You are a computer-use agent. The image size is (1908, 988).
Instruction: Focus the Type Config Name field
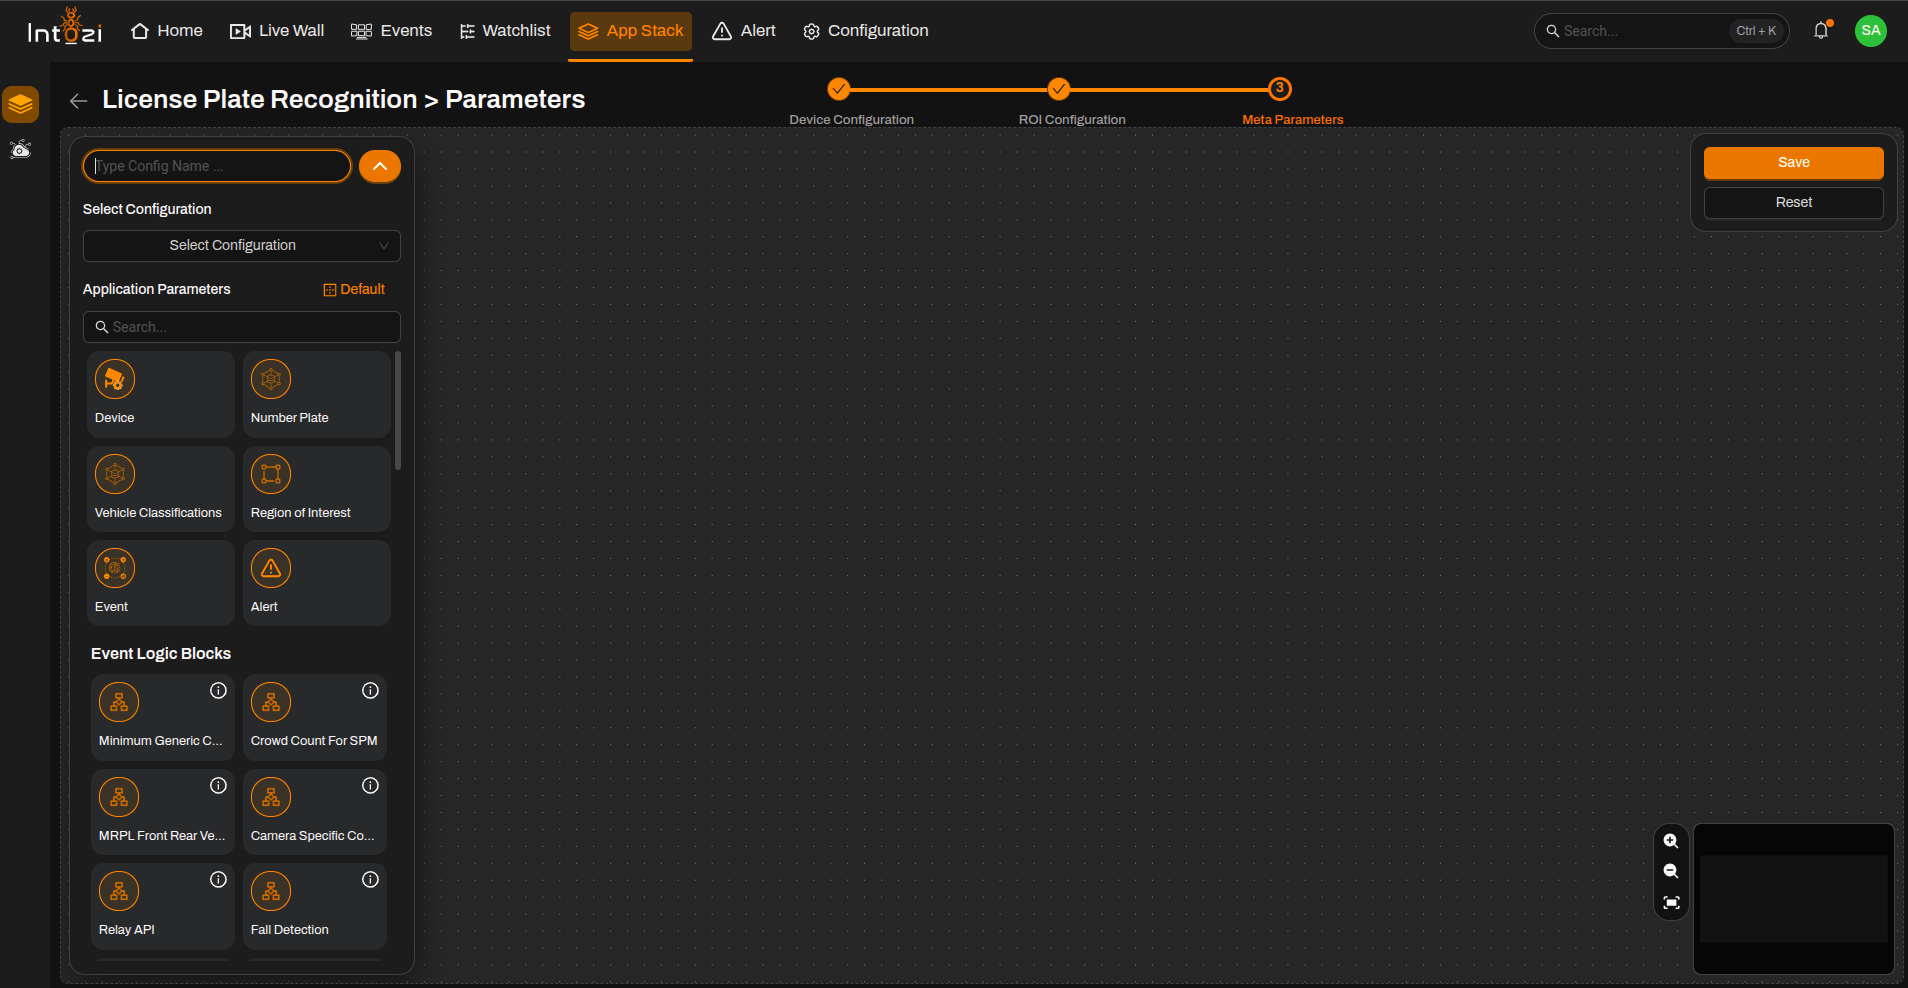(x=217, y=166)
